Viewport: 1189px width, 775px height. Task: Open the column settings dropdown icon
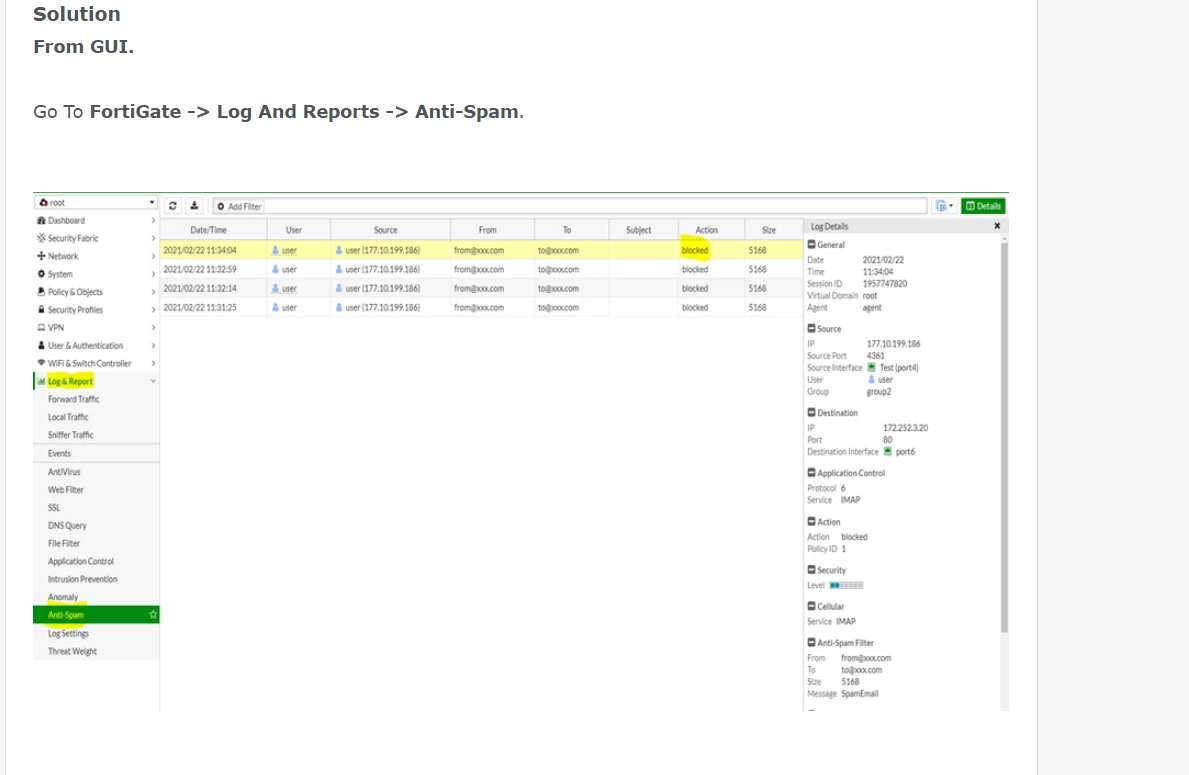944,206
